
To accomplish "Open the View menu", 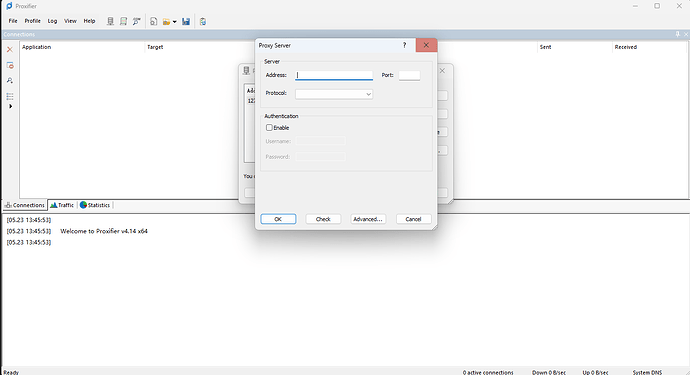I will [70, 21].
